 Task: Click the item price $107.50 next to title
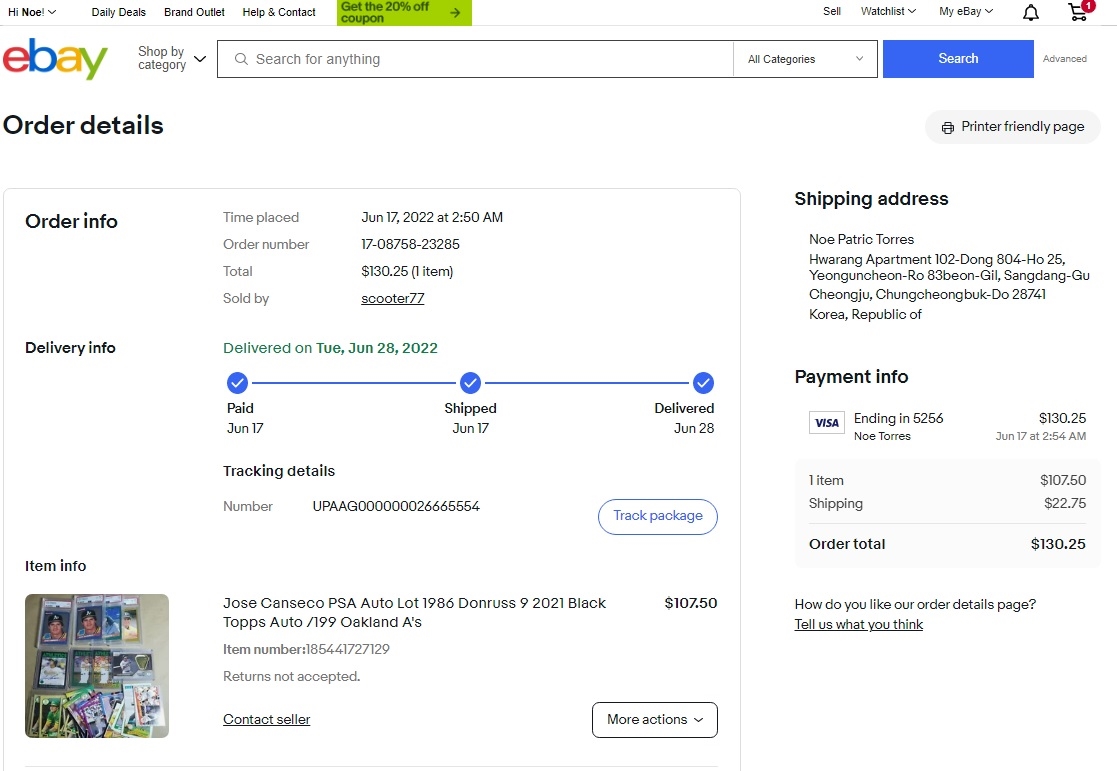tap(690, 603)
